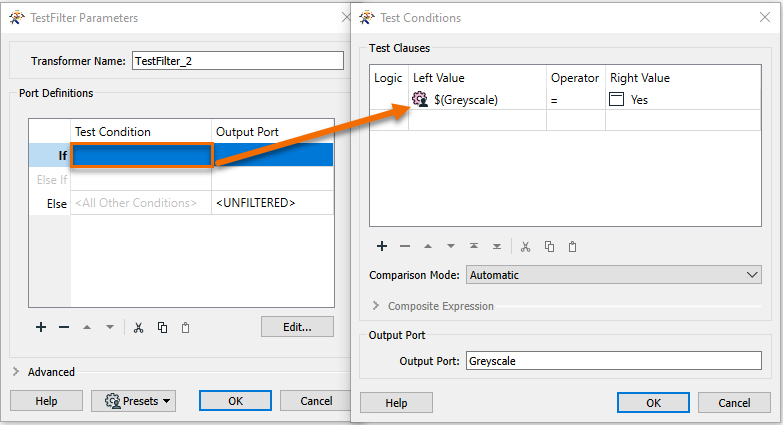
Task: Move test clause down one row
Action: click(x=451, y=246)
